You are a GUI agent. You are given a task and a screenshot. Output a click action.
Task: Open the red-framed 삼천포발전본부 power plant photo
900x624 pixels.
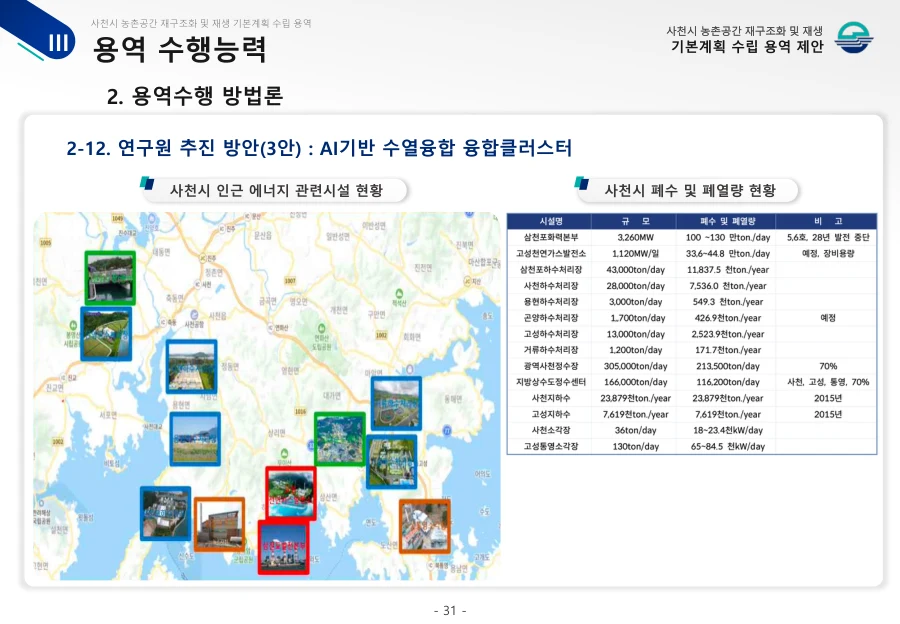click(284, 547)
